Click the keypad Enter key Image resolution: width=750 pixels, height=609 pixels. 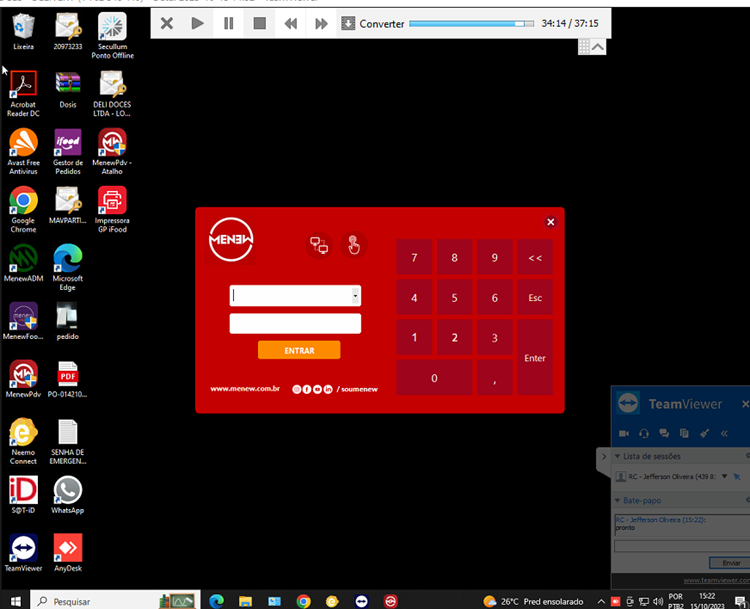tap(535, 358)
